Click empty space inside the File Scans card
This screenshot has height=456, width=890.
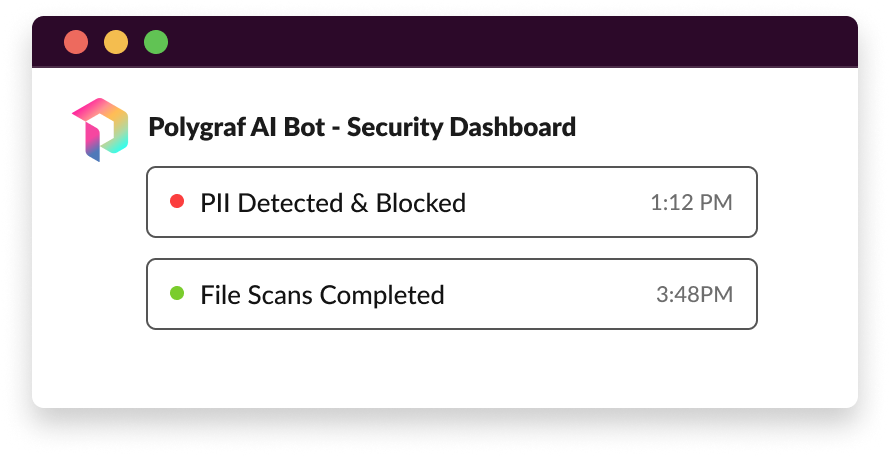[x=550, y=294]
